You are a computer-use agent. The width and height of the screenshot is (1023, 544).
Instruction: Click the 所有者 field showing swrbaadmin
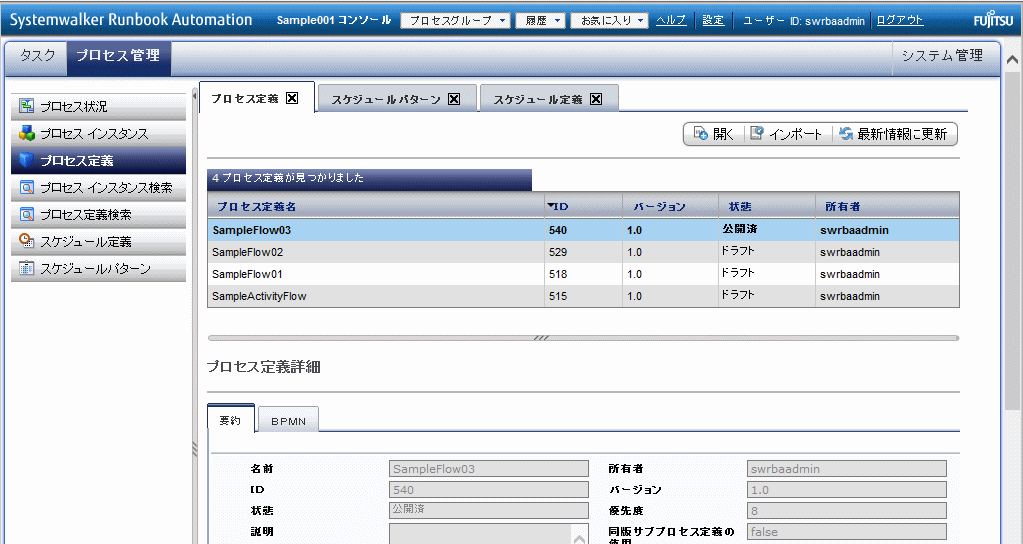(x=847, y=469)
